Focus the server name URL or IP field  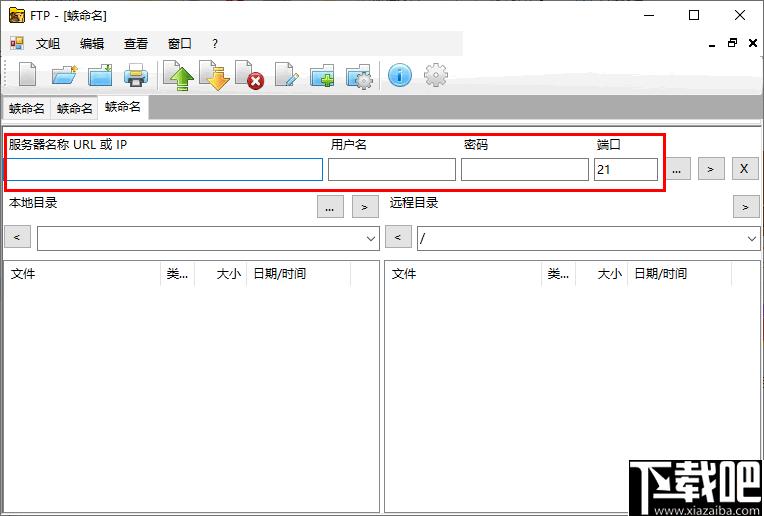[164, 170]
